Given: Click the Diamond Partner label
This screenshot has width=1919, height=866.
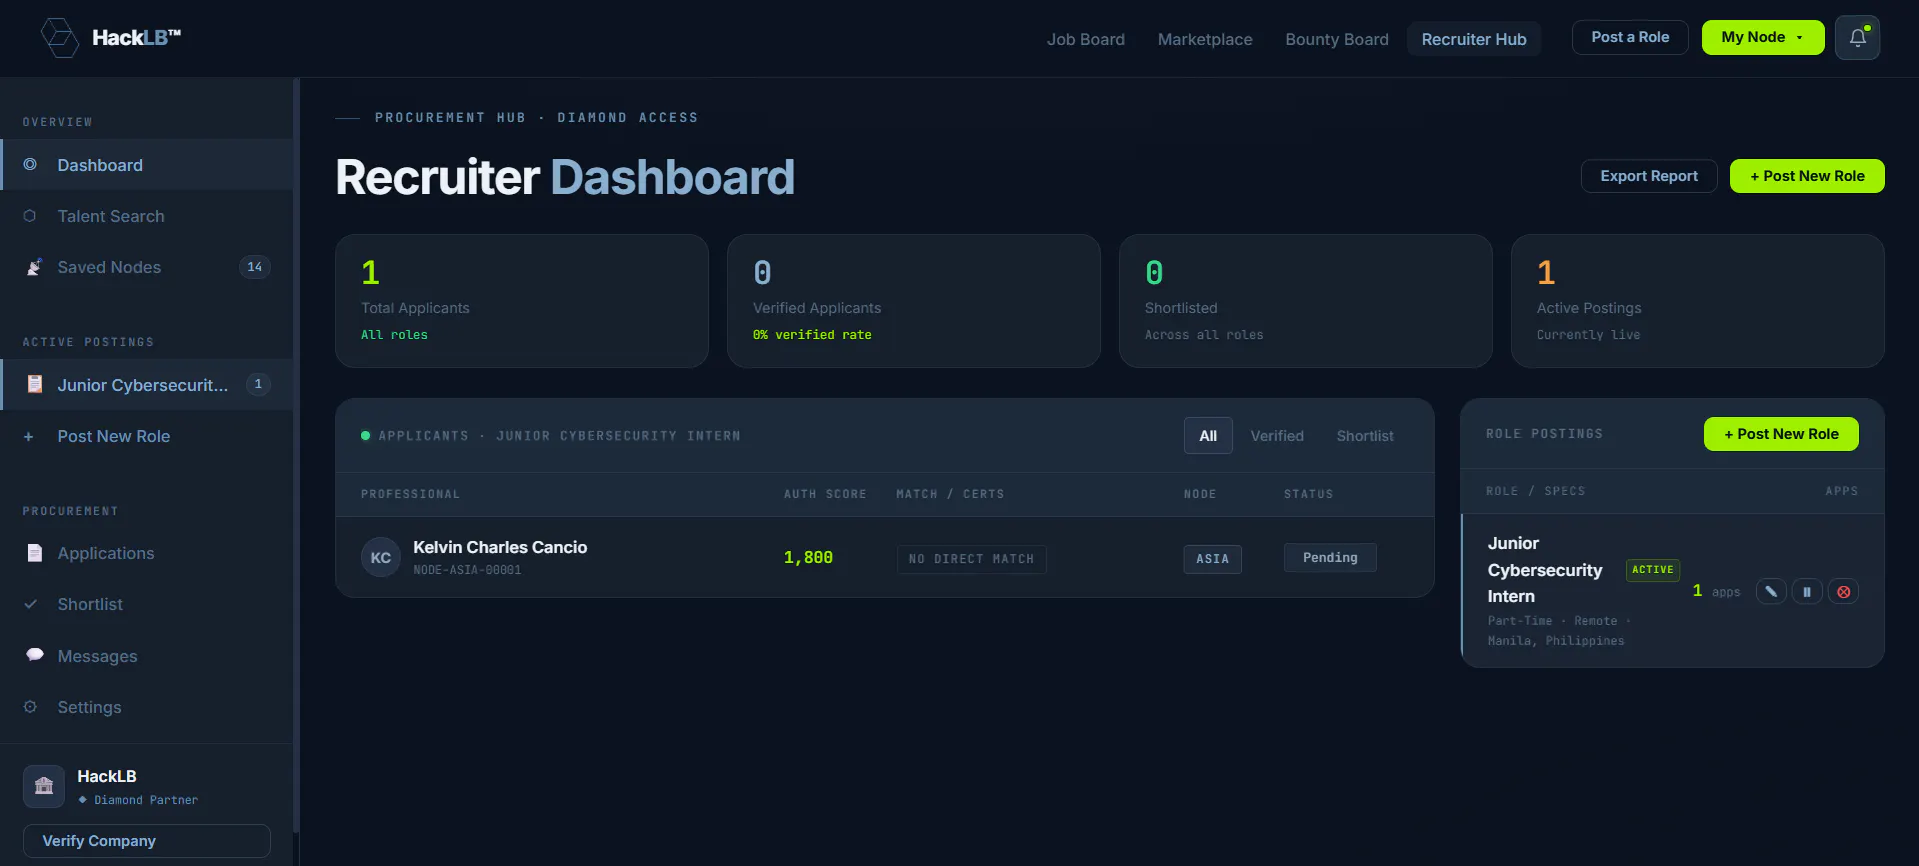Looking at the screenshot, I should point(146,800).
